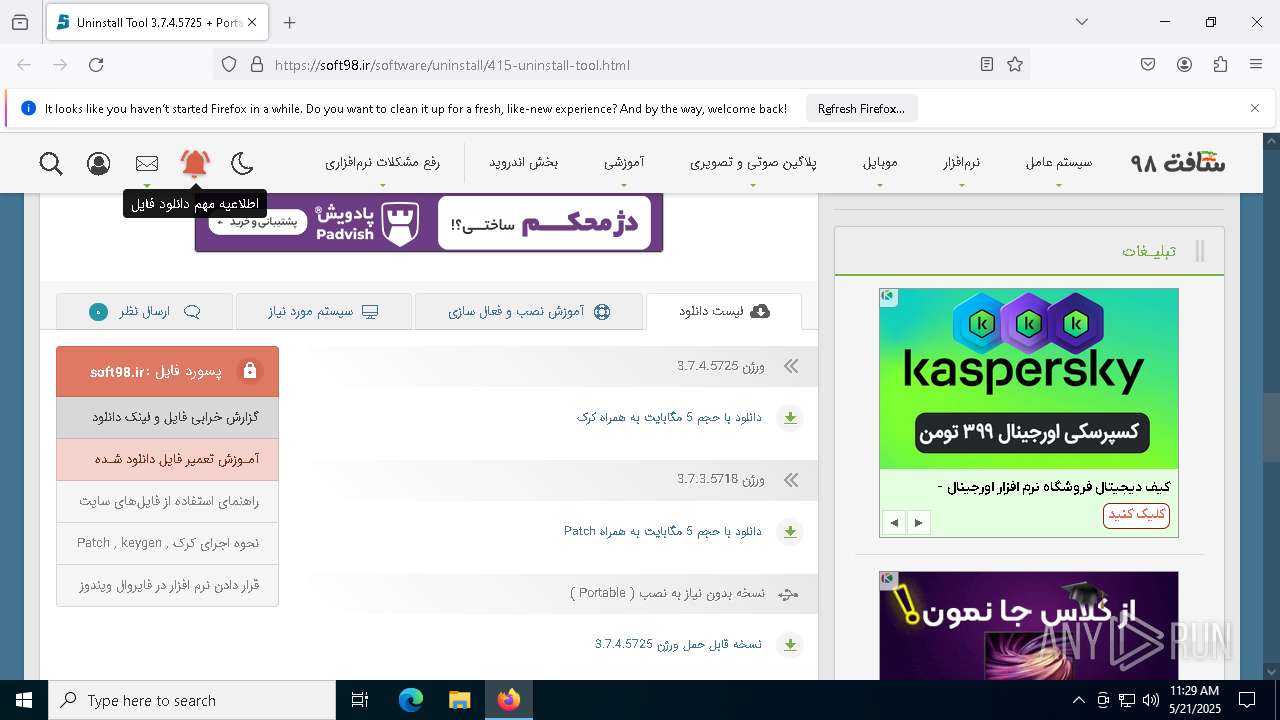
Task: Open a new tab with the plus button
Action: 290,22
